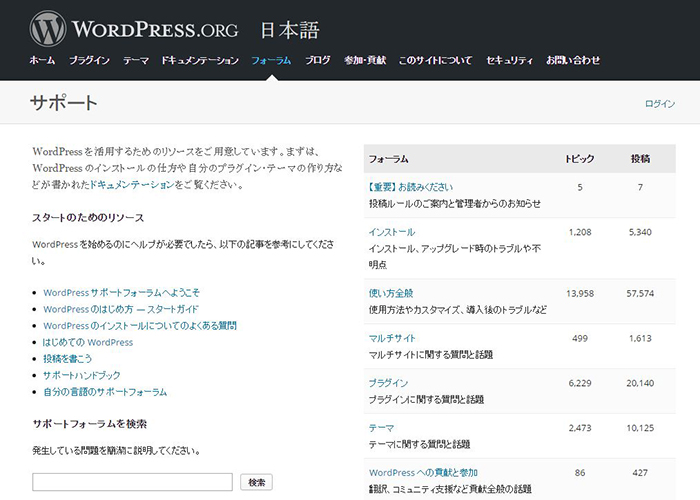This screenshot has width=700, height=500.
Task: Click the WordPress logo icon
Action: pos(48,29)
